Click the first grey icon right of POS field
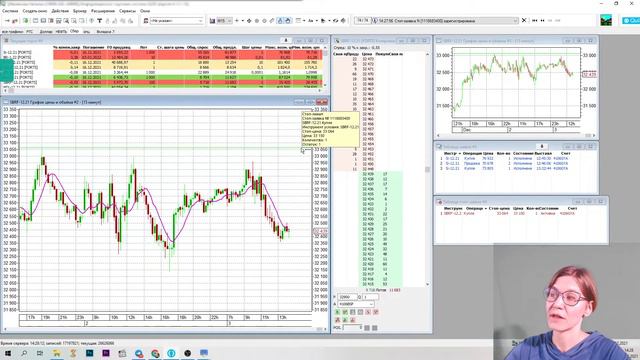Screen dimensions: 640x360 [x=367, y=327]
